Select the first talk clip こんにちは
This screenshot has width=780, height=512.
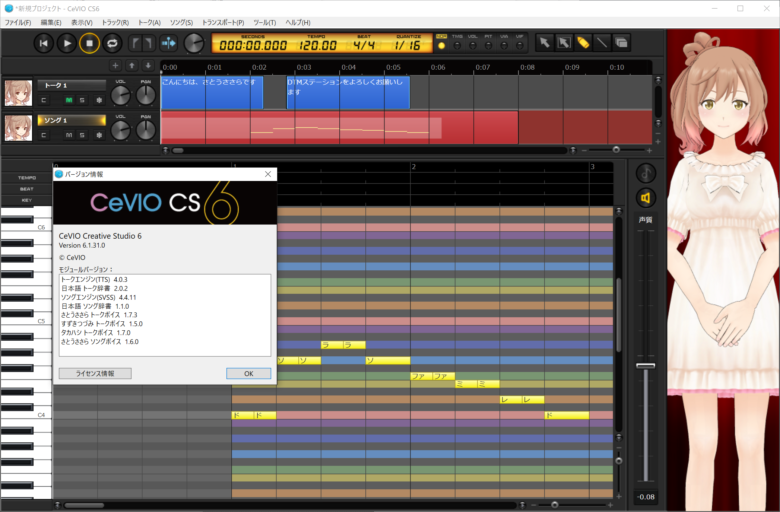point(212,93)
